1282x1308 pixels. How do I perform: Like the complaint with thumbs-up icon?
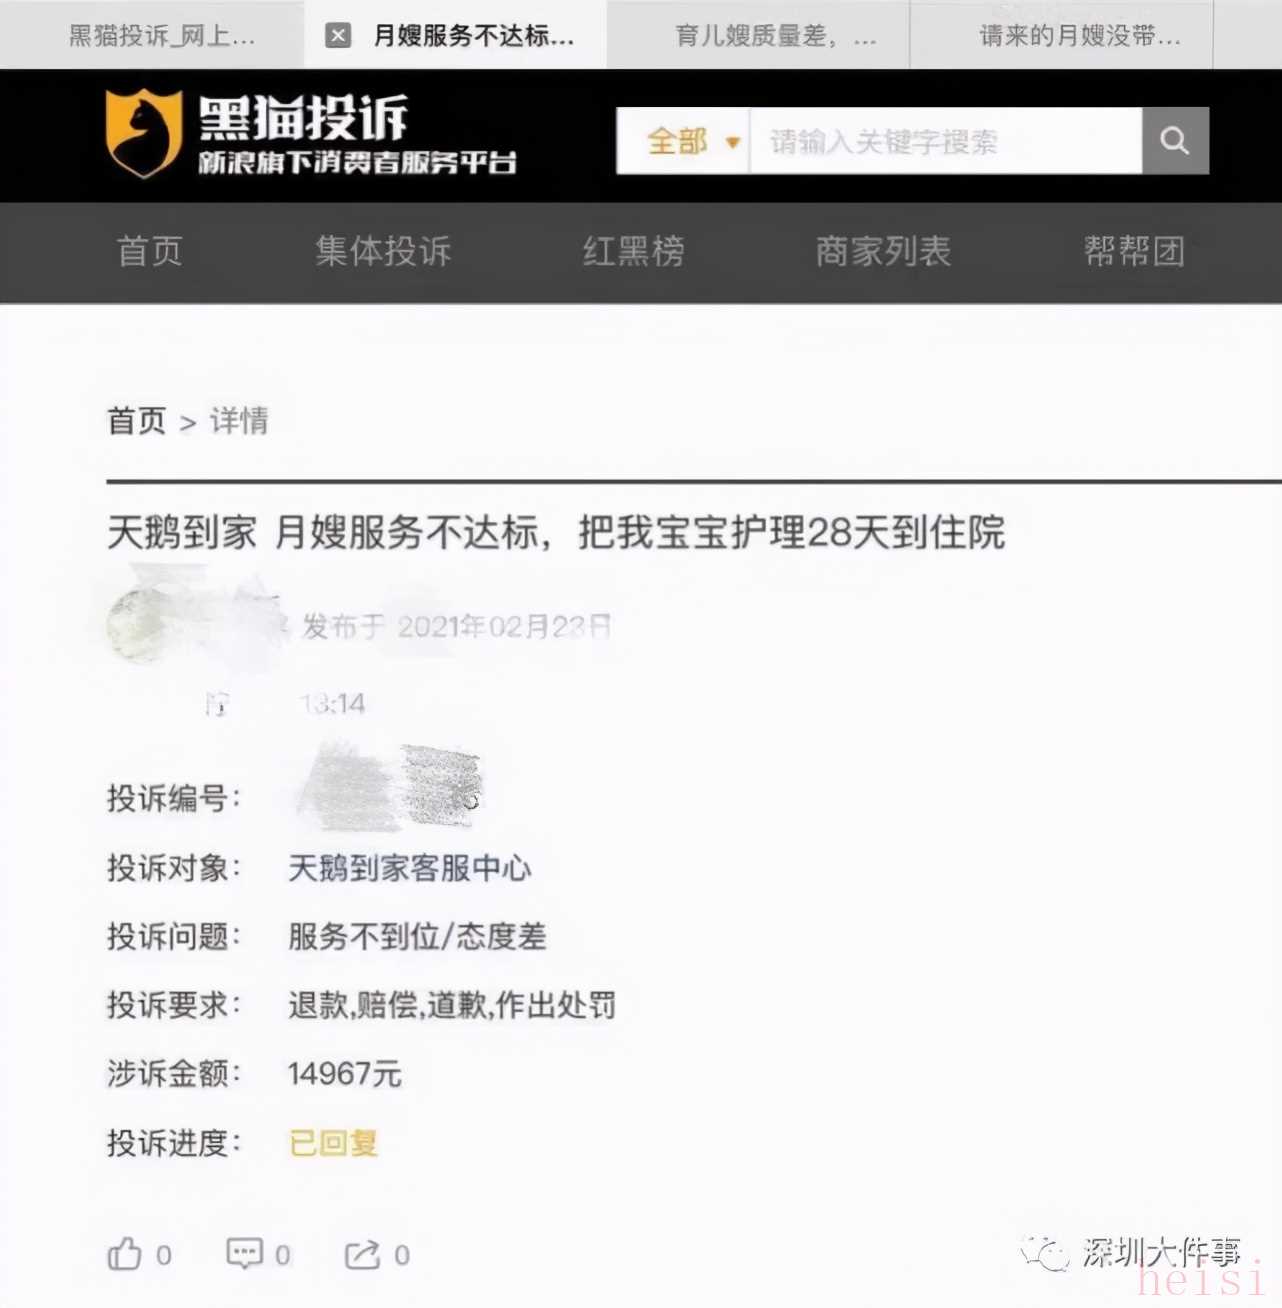[x=125, y=1254]
